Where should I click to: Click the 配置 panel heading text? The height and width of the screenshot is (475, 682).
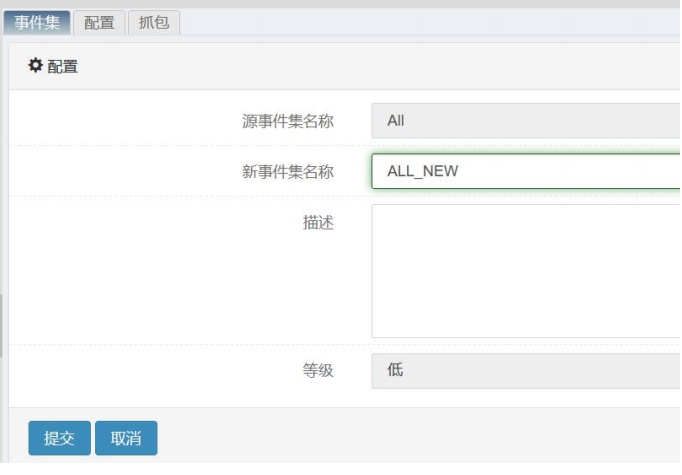tap(63, 67)
